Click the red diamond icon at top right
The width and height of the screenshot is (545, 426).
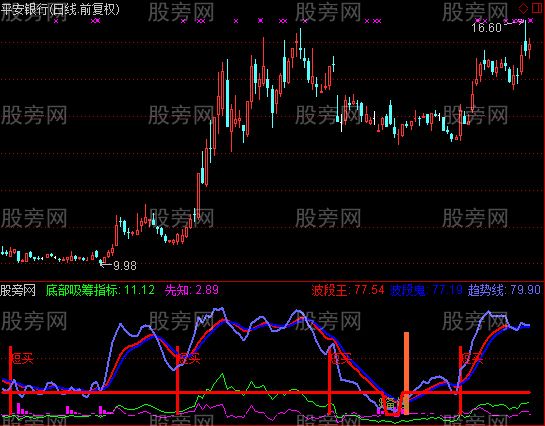click(523, 8)
